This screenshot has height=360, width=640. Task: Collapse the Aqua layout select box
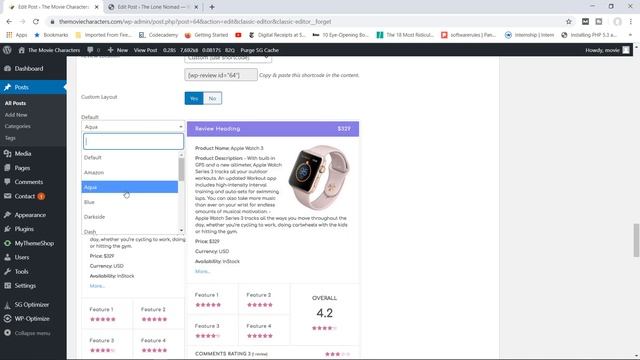[133, 127]
